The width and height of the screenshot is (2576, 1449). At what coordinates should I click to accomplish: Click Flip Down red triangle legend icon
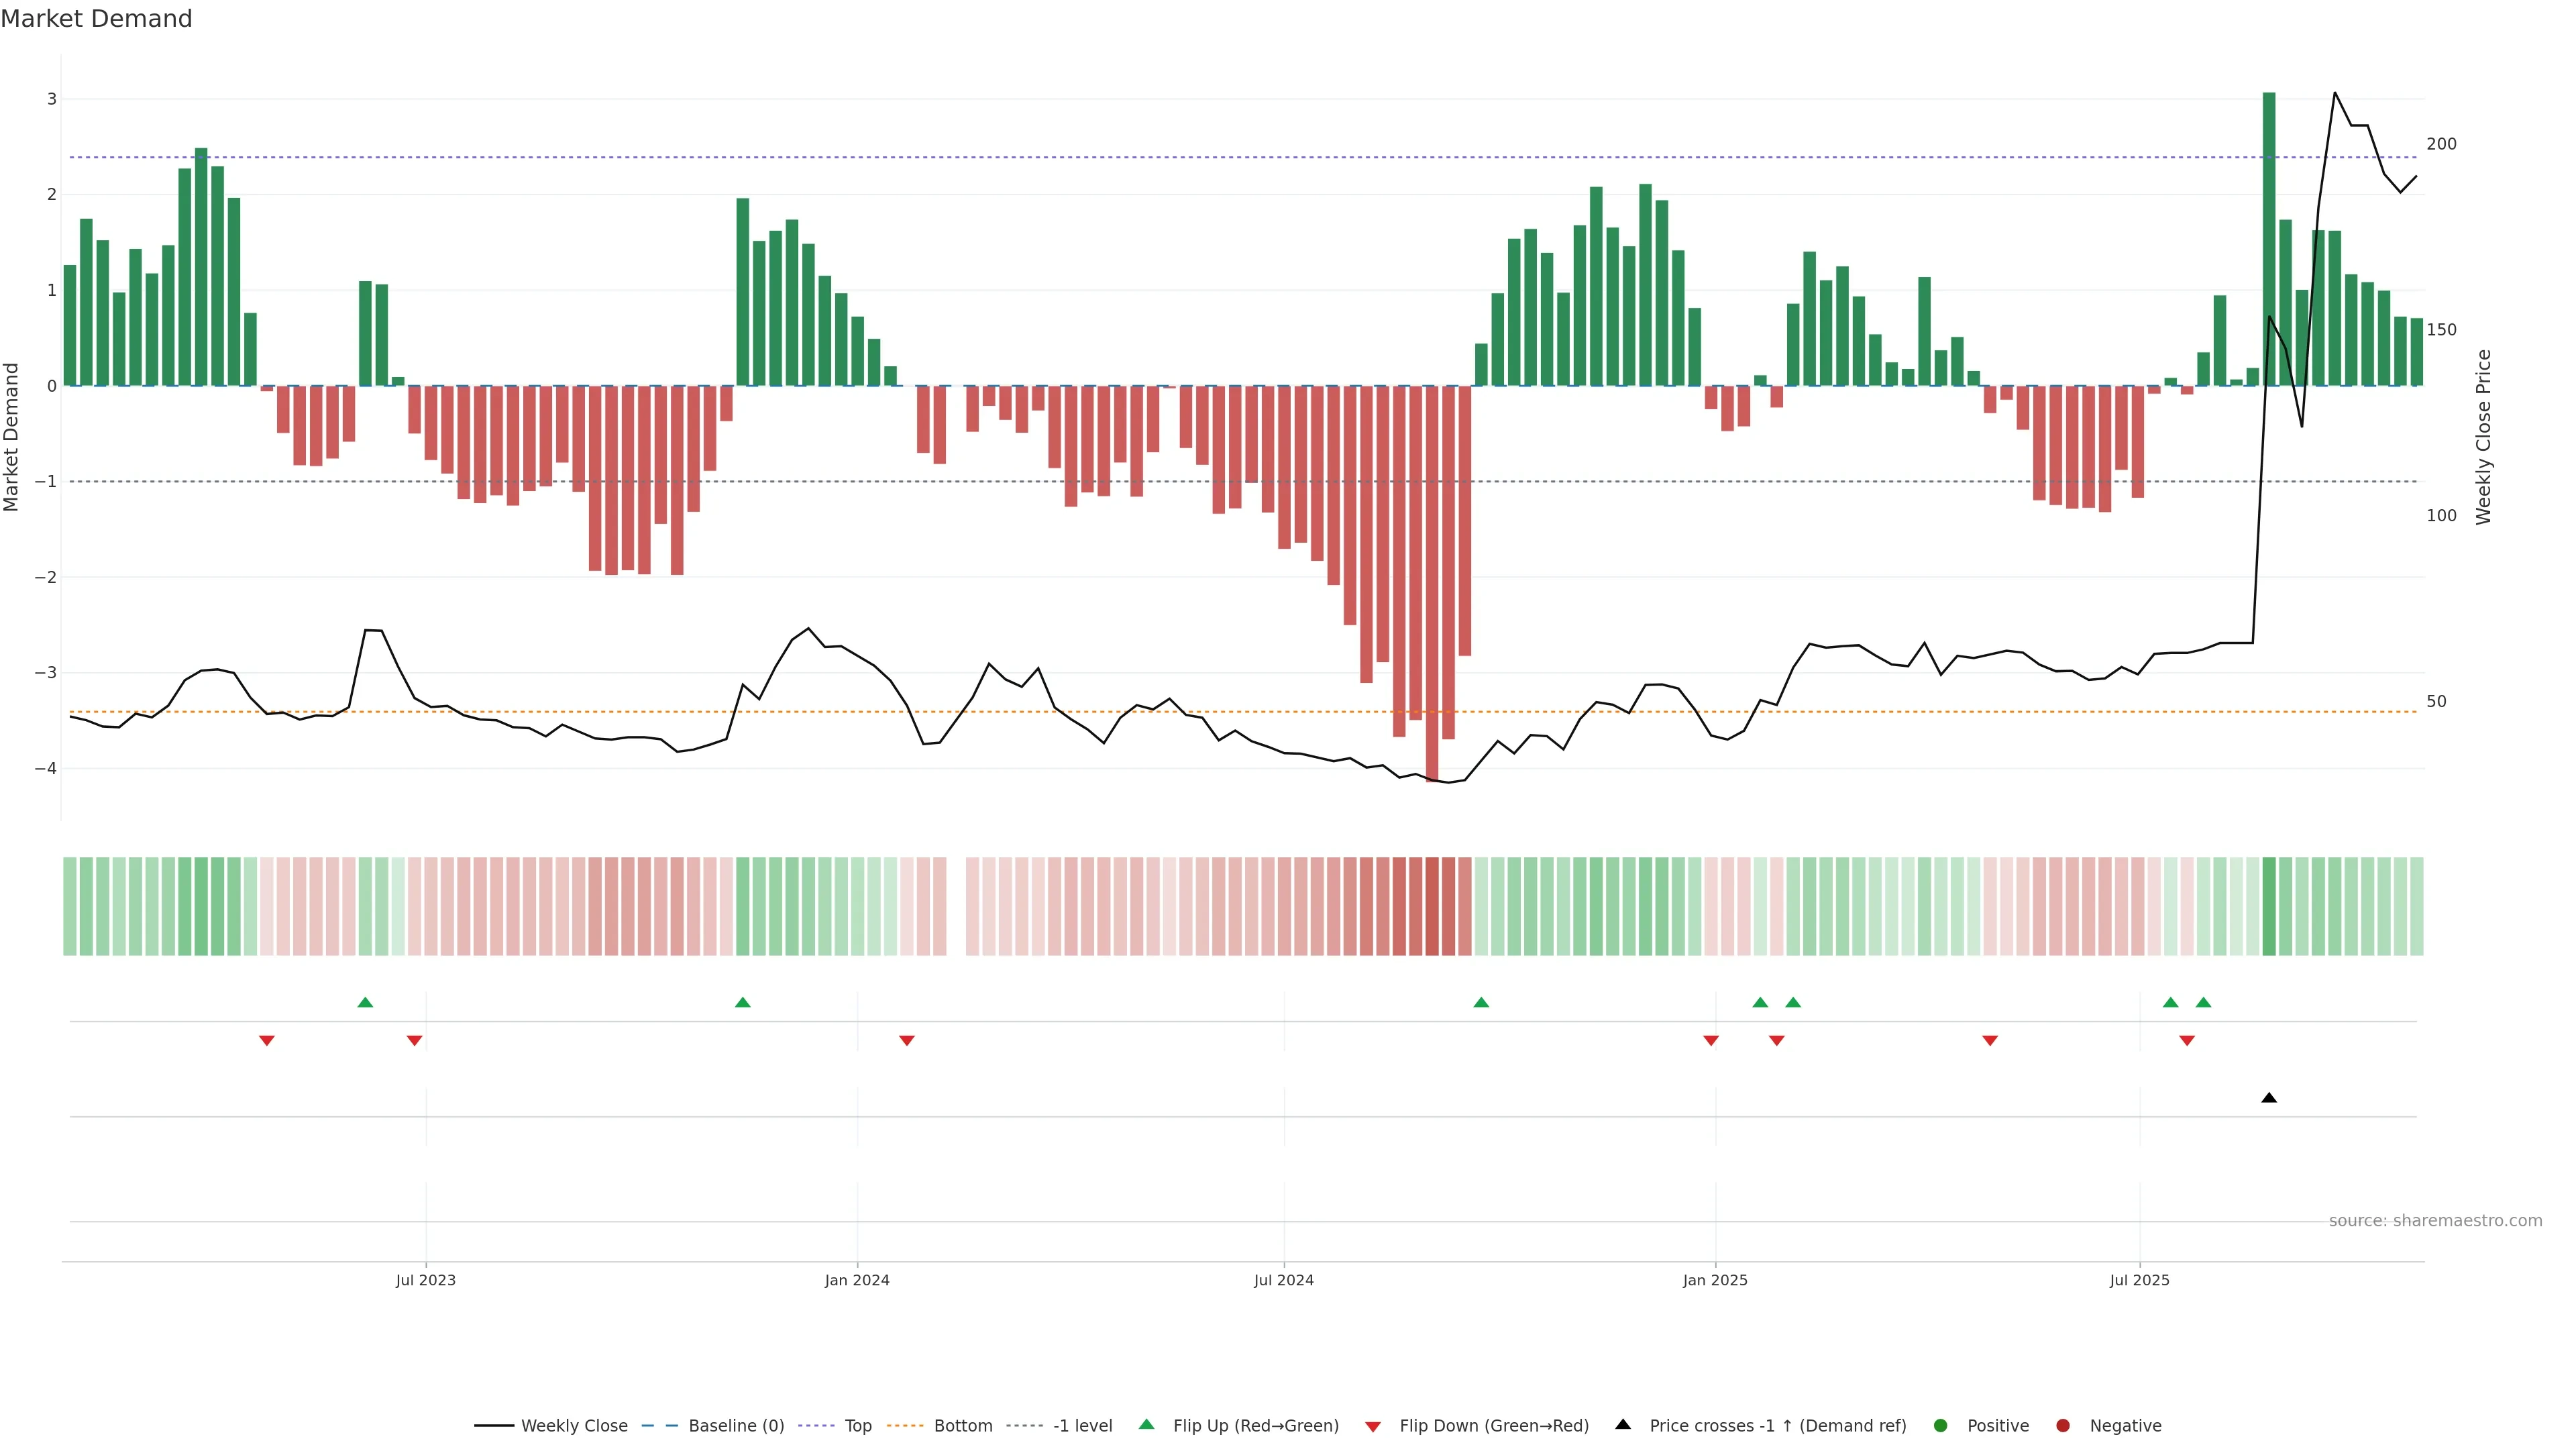tap(1372, 1427)
